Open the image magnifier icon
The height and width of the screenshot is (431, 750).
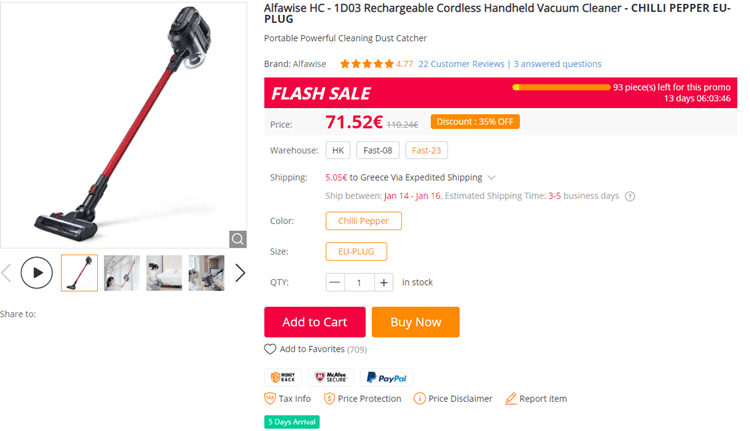click(x=238, y=239)
